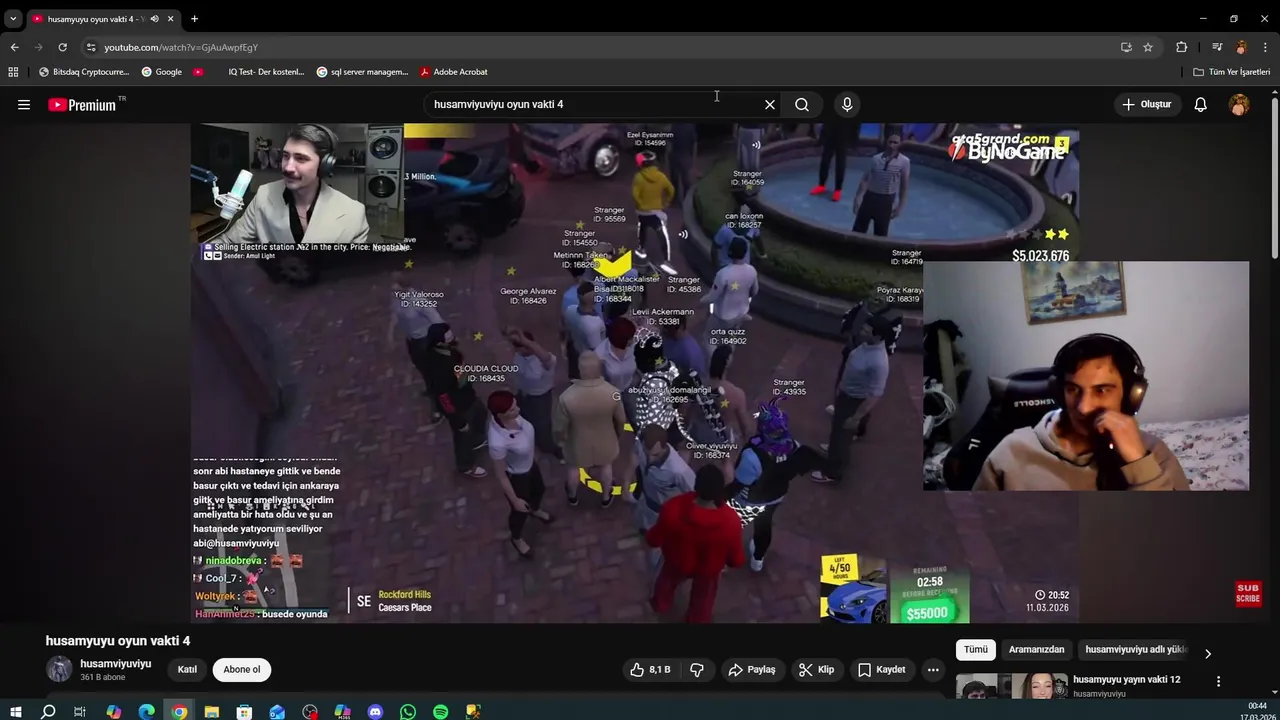
Task: View site information icon in address bar
Action: coord(91,47)
